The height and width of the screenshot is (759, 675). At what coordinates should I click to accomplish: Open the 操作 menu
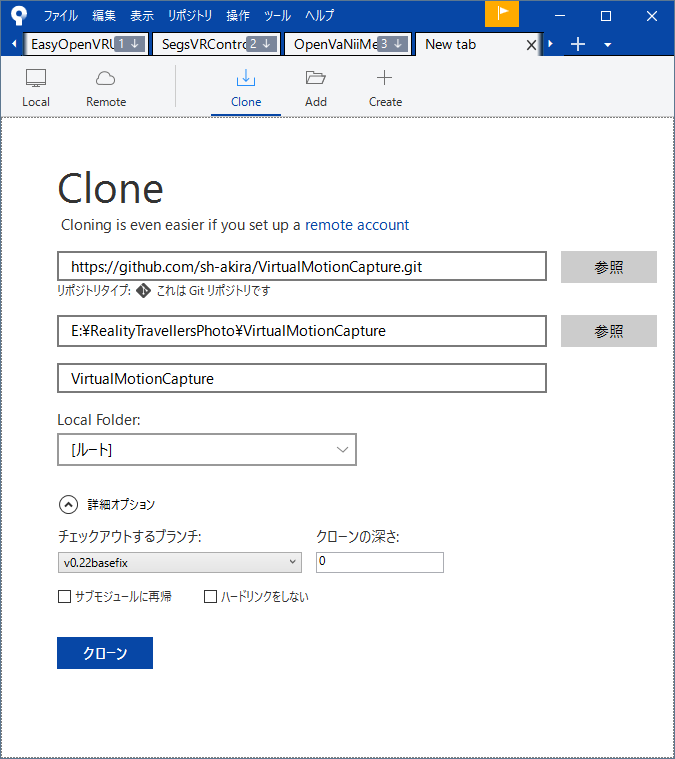pyautogui.click(x=238, y=15)
